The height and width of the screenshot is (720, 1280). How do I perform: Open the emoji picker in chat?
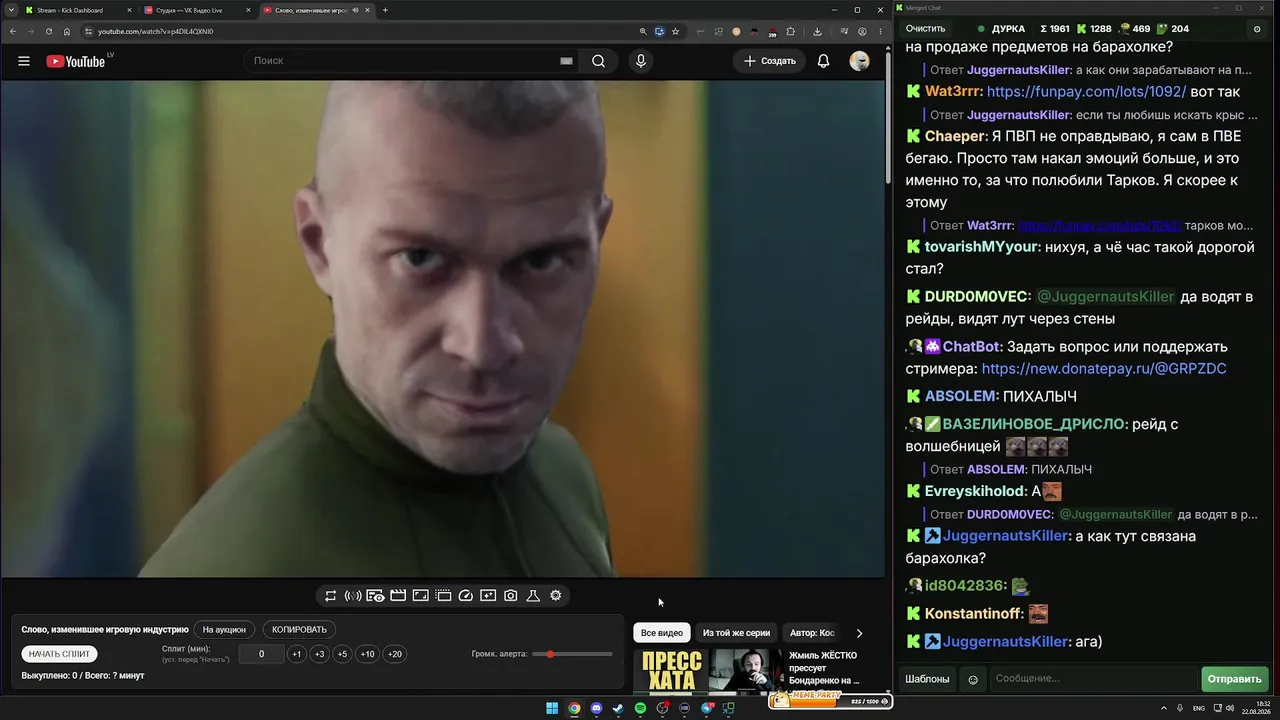pos(973,679)
